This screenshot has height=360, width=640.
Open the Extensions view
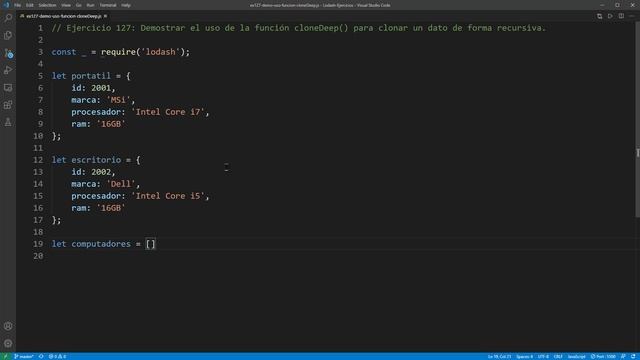click(x=8, y=105)
